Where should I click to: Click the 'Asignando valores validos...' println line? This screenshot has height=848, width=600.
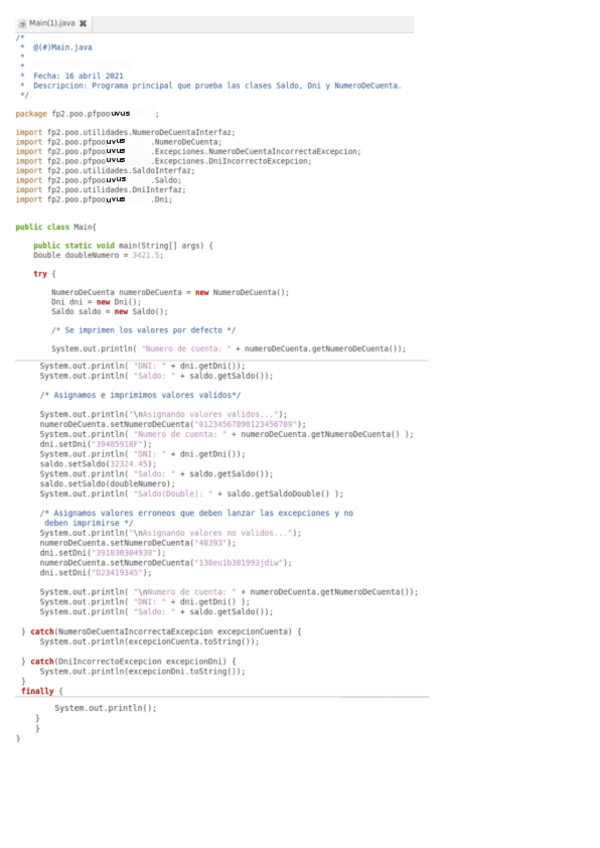click(163, 414)
